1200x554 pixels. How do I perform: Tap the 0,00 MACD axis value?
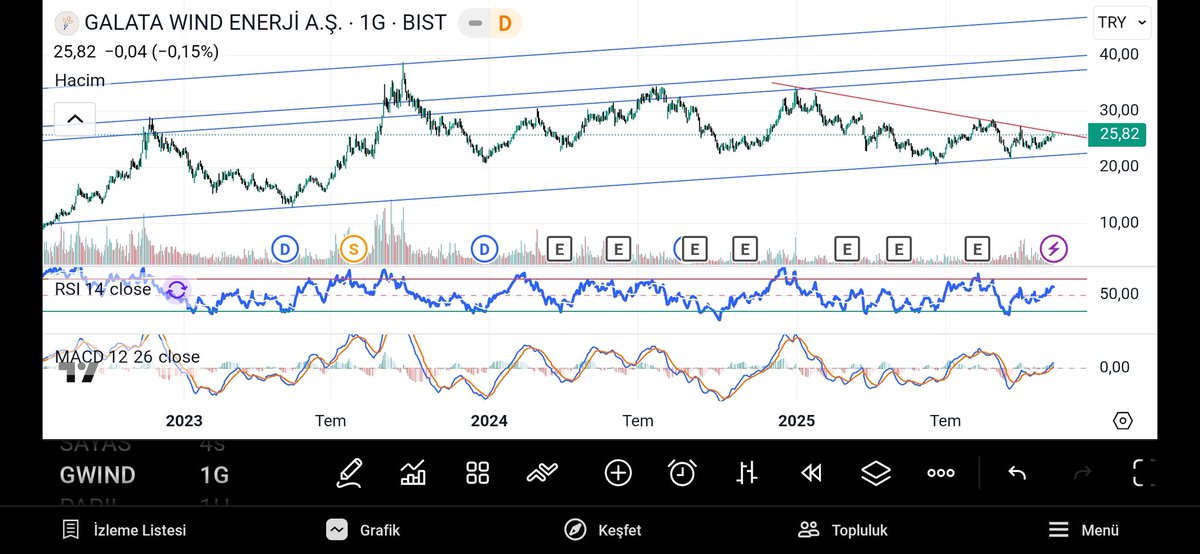(x=1114, y=367)
